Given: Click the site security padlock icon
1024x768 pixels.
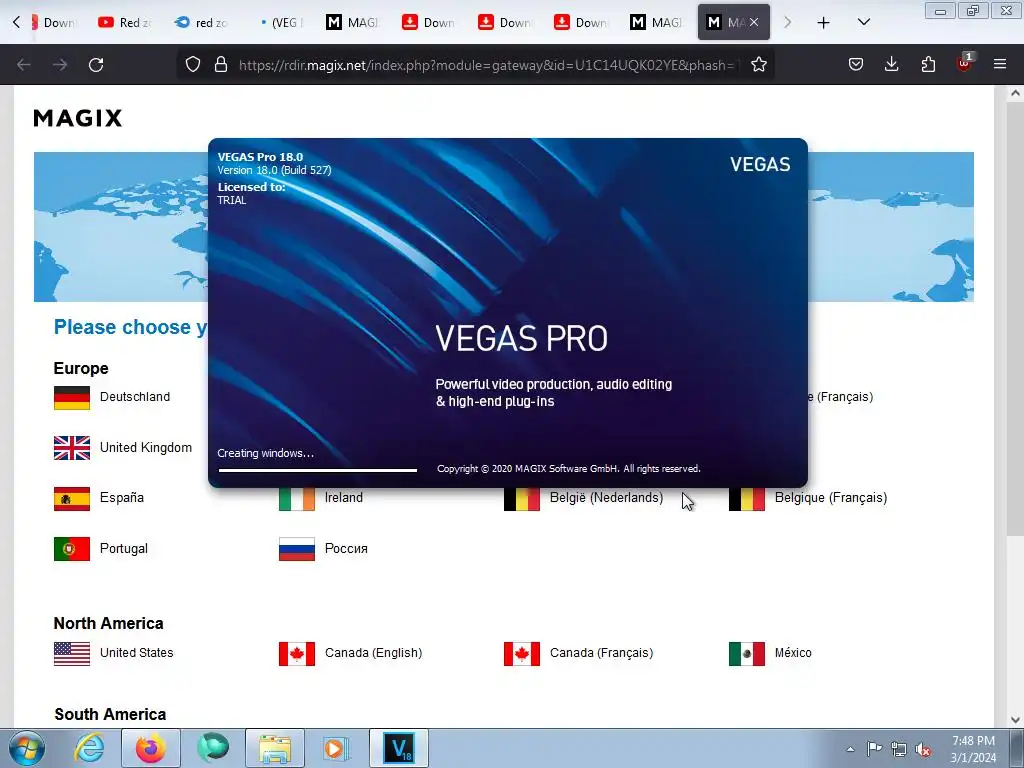Looking at the screenshot, I should [x=221, y=65].
